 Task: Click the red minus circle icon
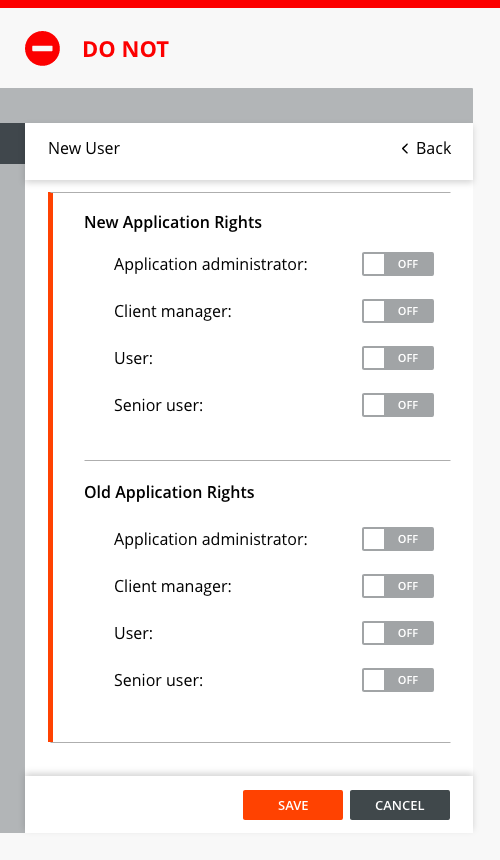(x=42, y=49)
